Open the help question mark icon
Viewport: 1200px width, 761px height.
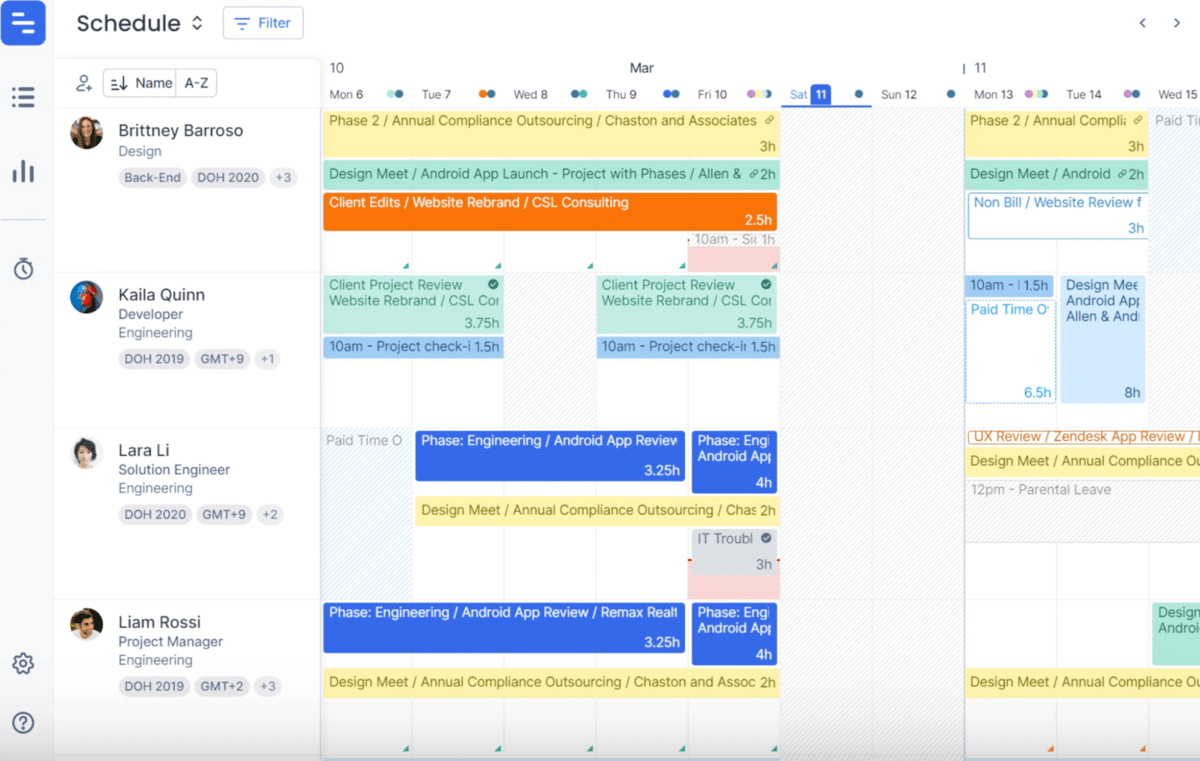point(23,722)
